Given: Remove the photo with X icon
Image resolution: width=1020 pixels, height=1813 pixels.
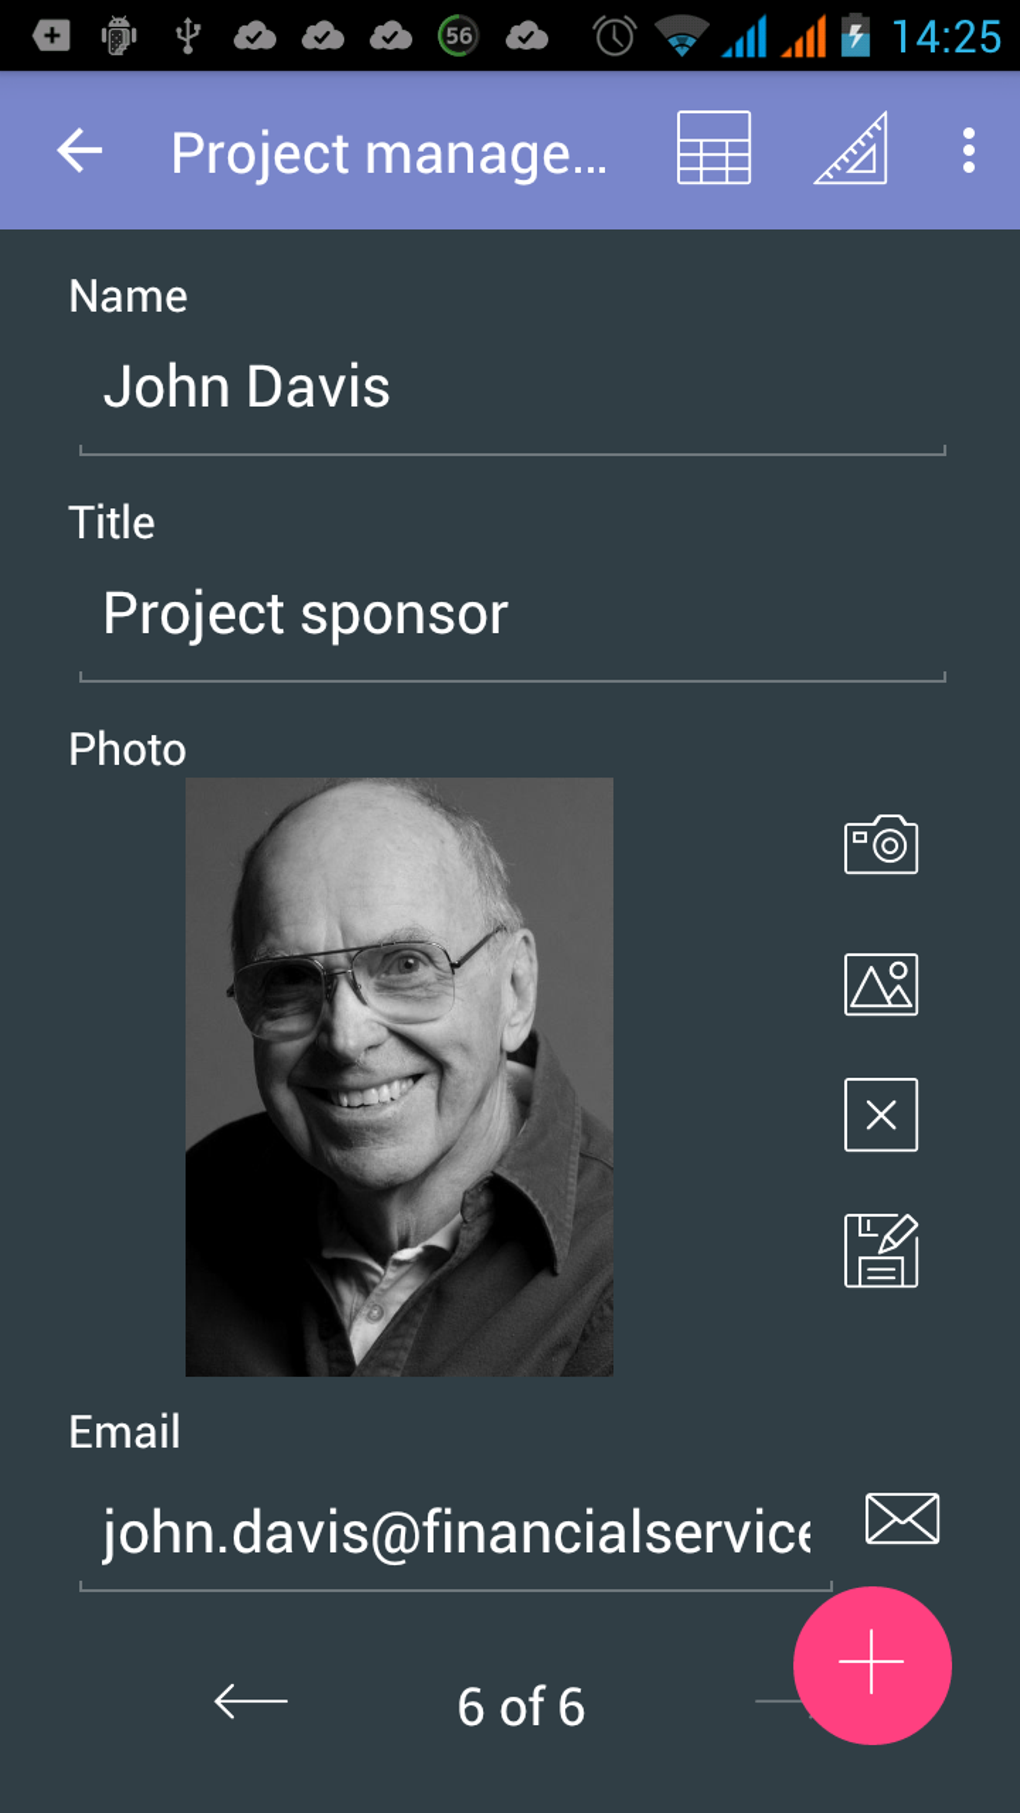Looking at the screenshot, I should (x=881, y=1115).
